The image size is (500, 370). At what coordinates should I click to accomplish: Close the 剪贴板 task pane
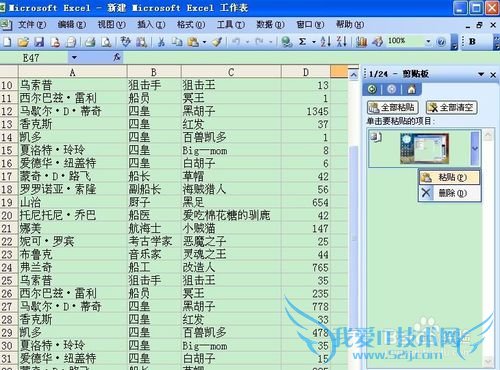(x=493, y=75)
